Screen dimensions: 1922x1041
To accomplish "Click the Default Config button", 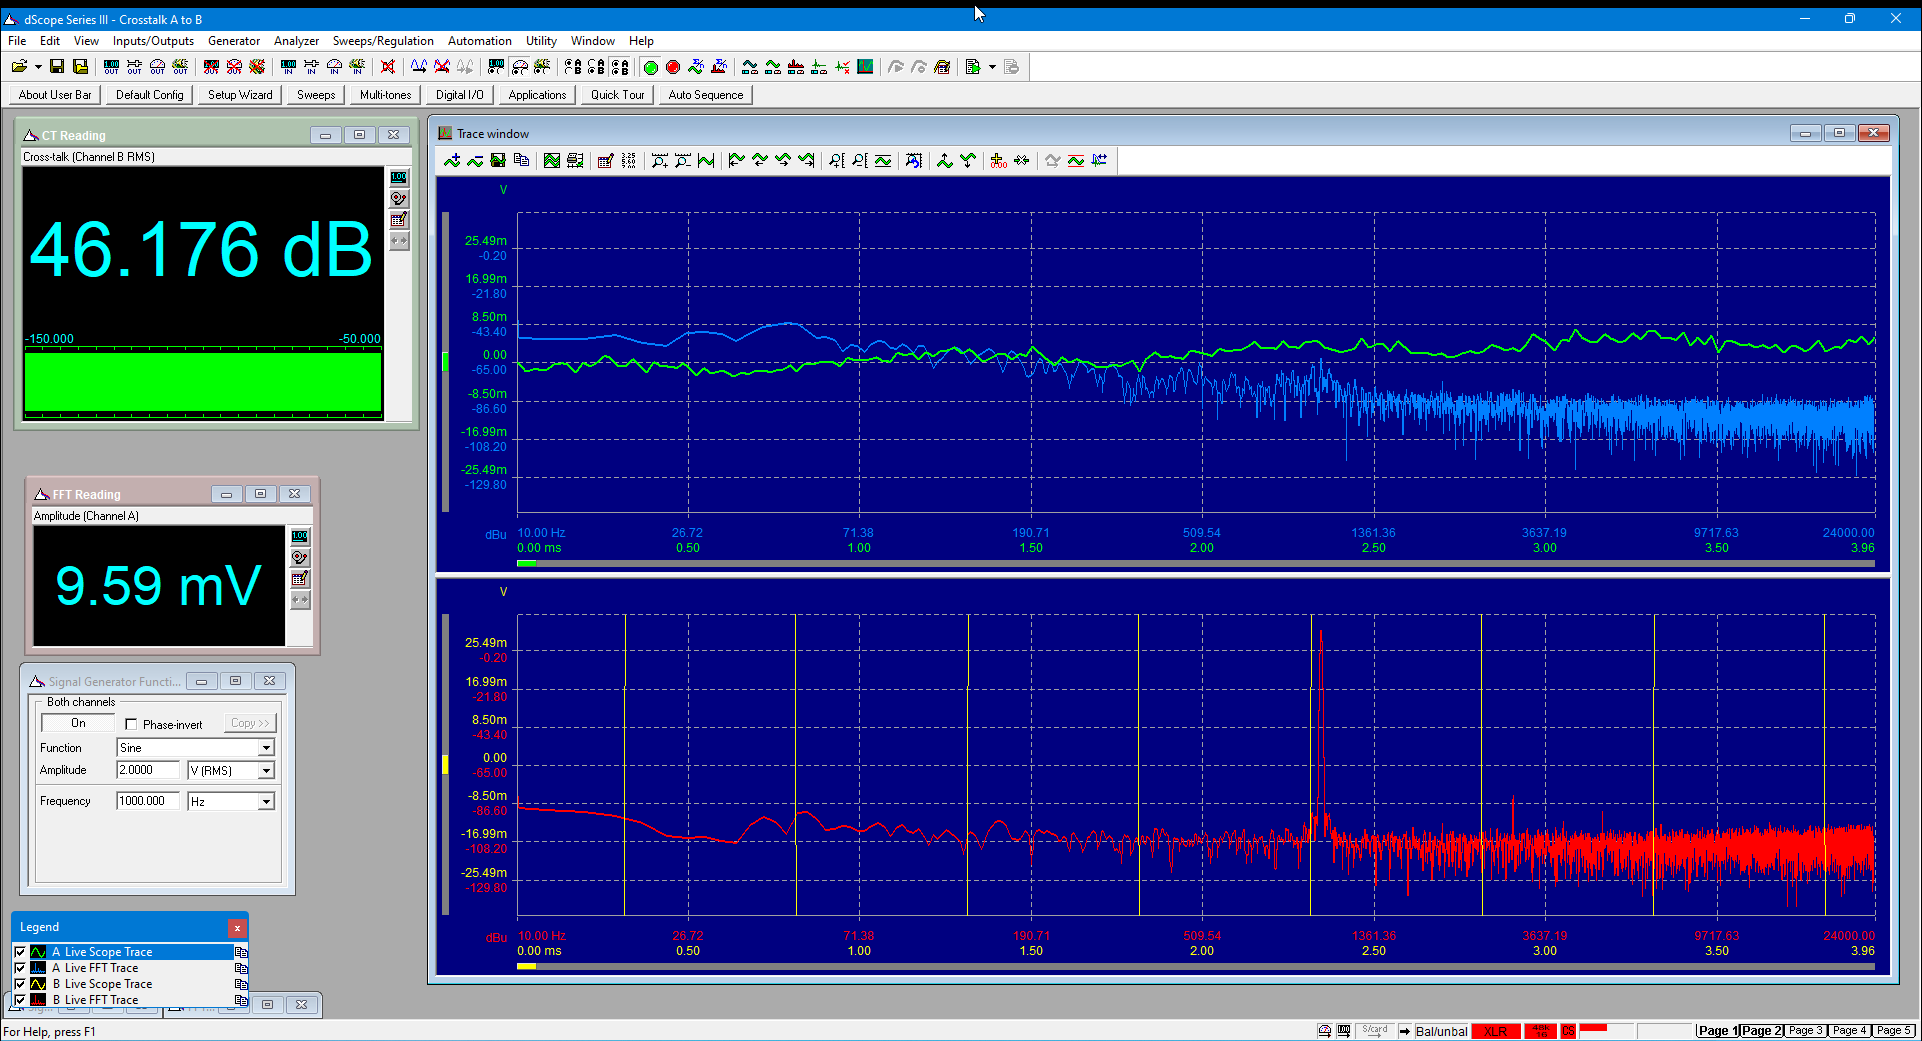I will pyautogui.click(x=150, y=95).
